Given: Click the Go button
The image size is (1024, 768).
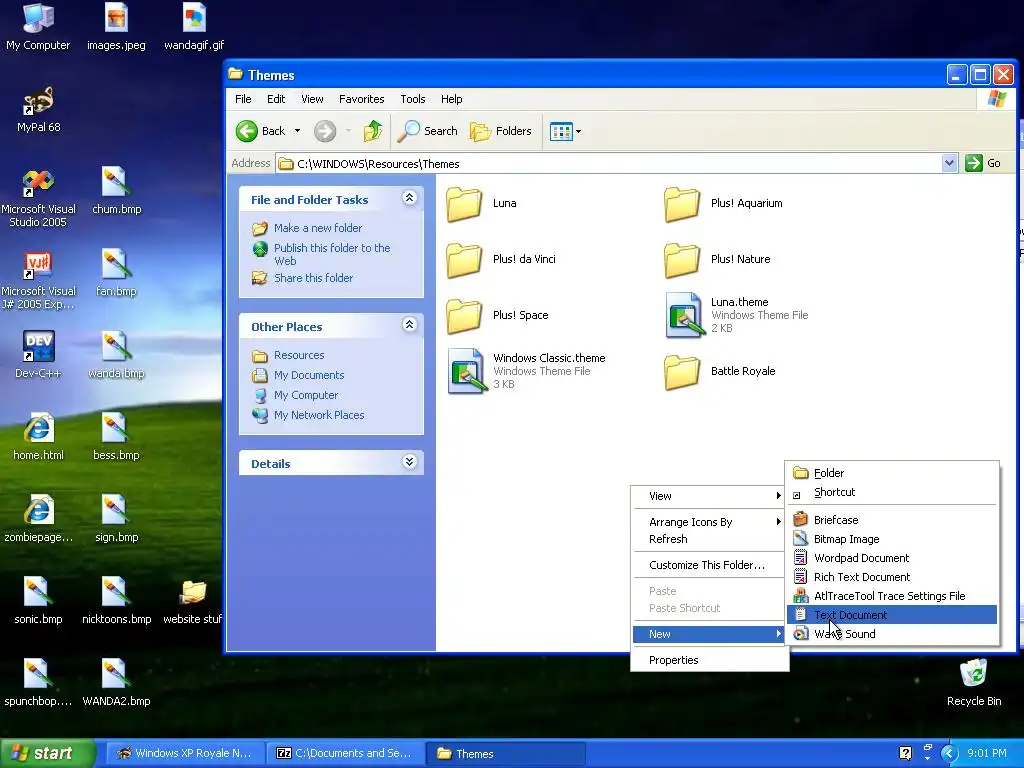Looking at the screenshot, I should 983,163.
